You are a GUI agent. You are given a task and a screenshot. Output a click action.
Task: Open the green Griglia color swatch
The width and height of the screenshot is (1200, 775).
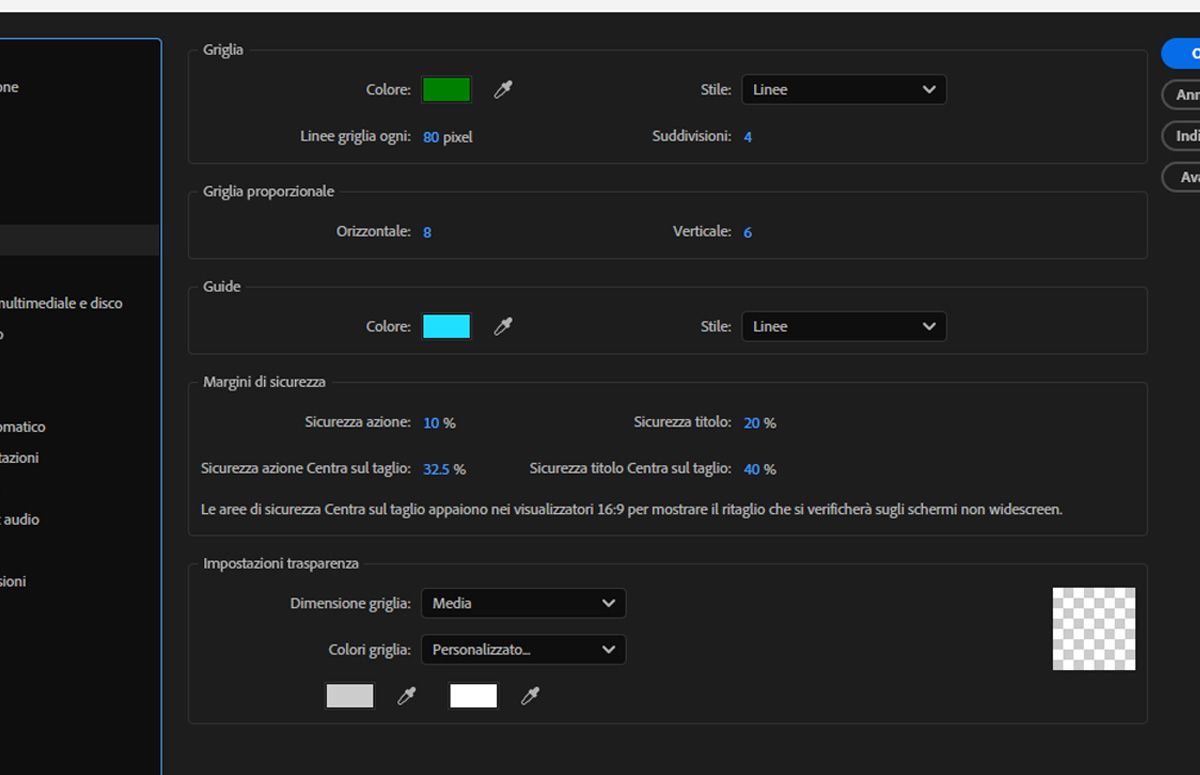[x=446, y=90]
